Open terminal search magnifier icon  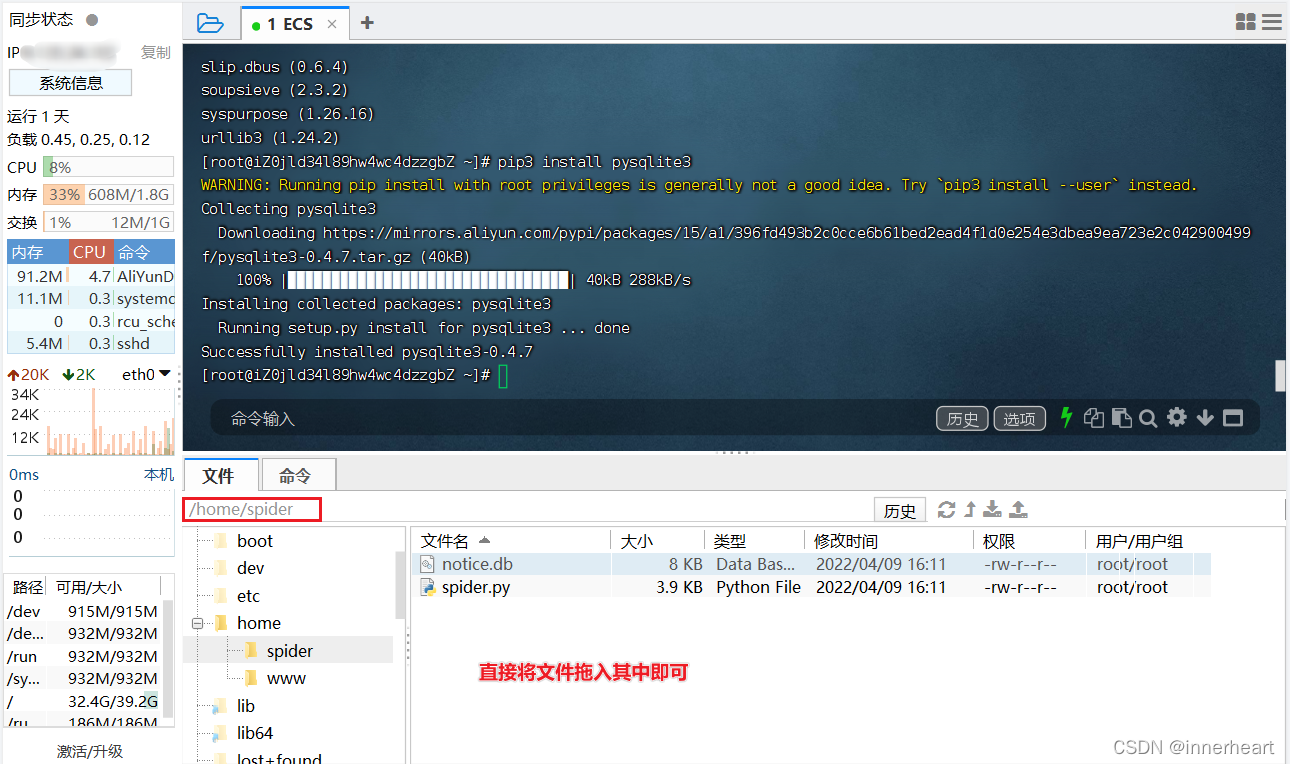click(1148, 418)
